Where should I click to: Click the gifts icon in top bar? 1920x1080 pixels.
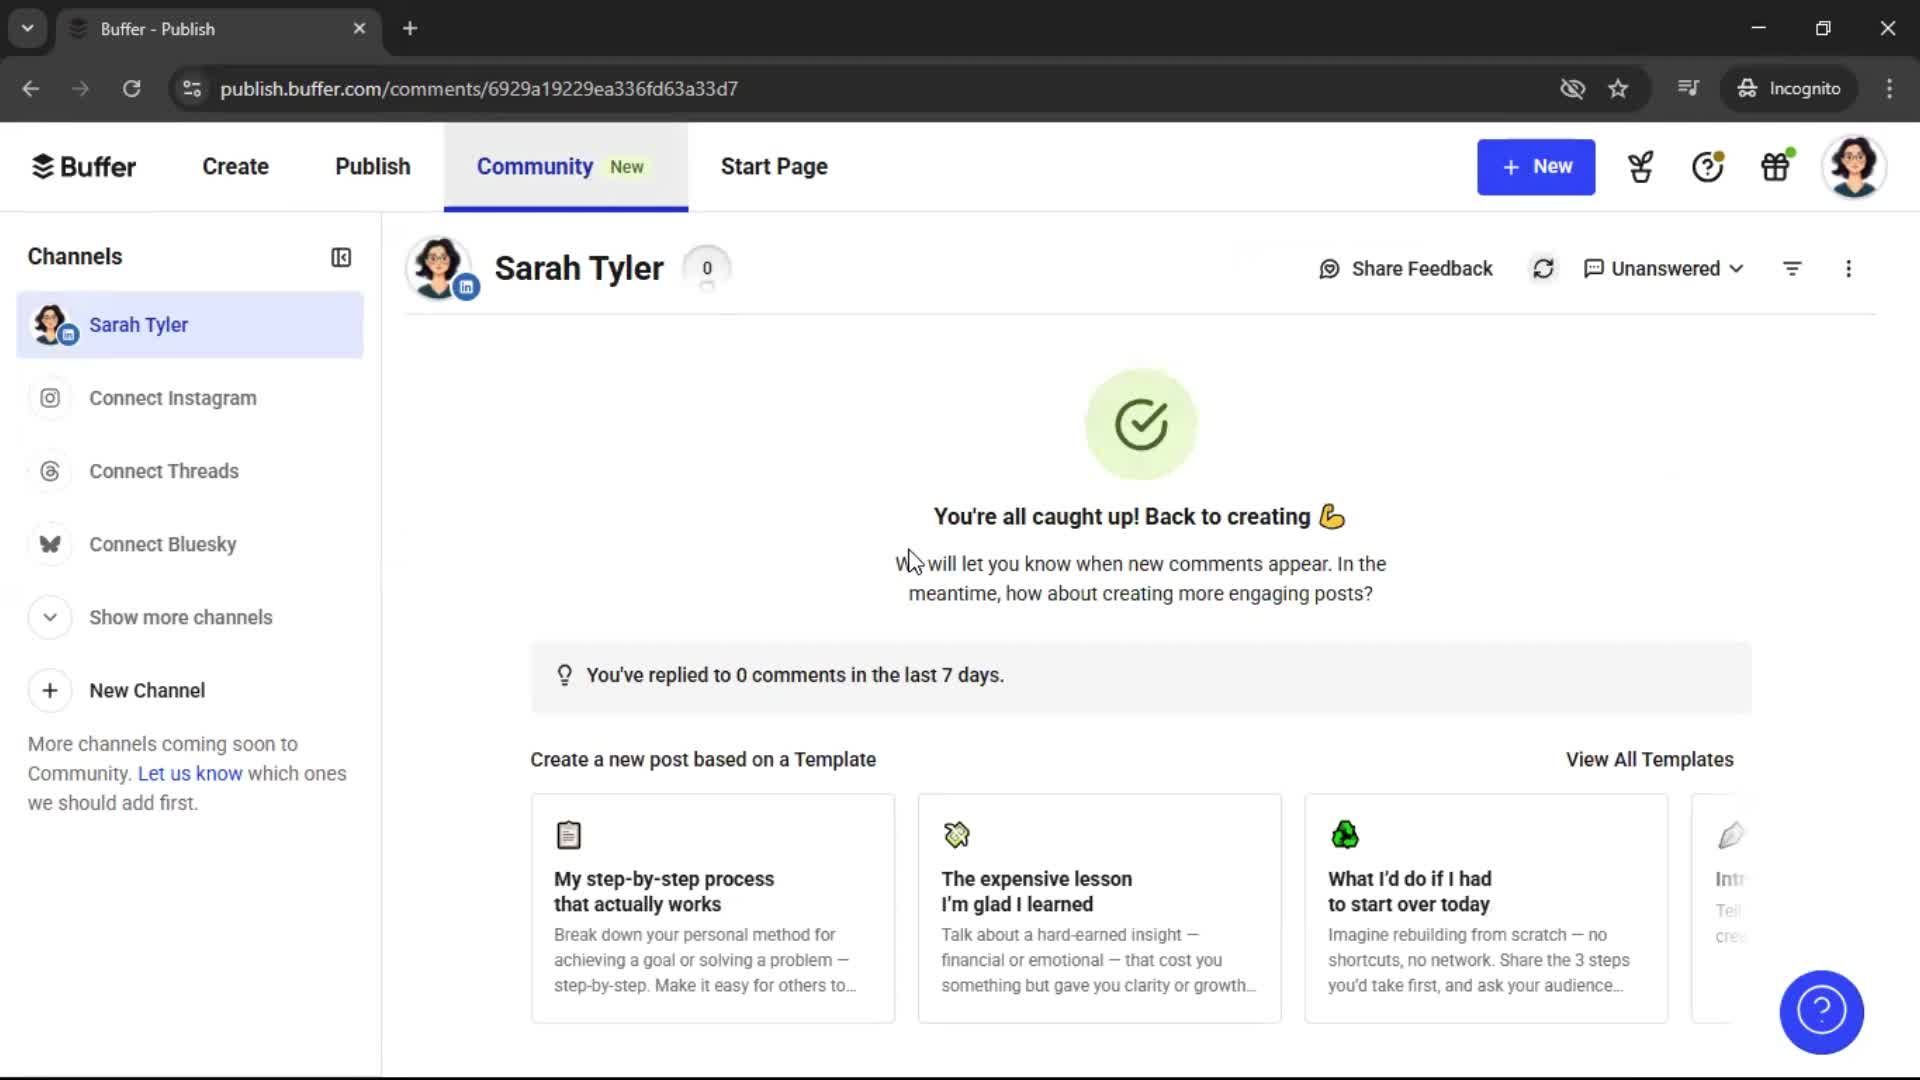[1776, 166]
